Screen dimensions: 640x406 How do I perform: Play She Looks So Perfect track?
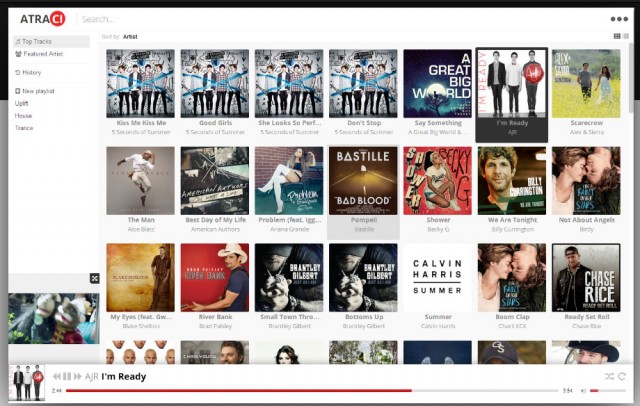[x=289, y=84]
